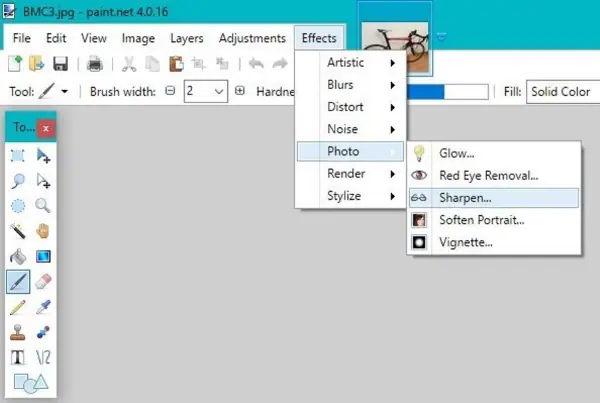Open the Edit menu
Image resolution: width=600 pixels, height=403 pixels.
pos(56,38)
